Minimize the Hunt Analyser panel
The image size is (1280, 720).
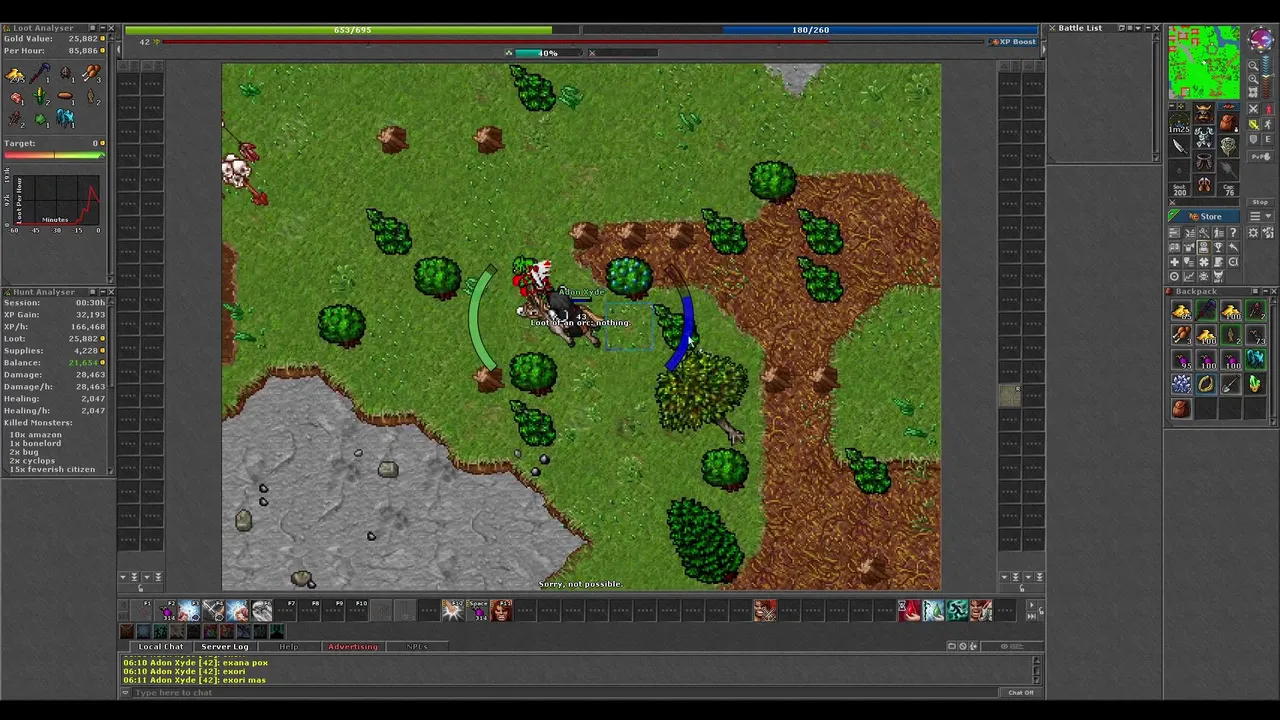tap(102, 292)
